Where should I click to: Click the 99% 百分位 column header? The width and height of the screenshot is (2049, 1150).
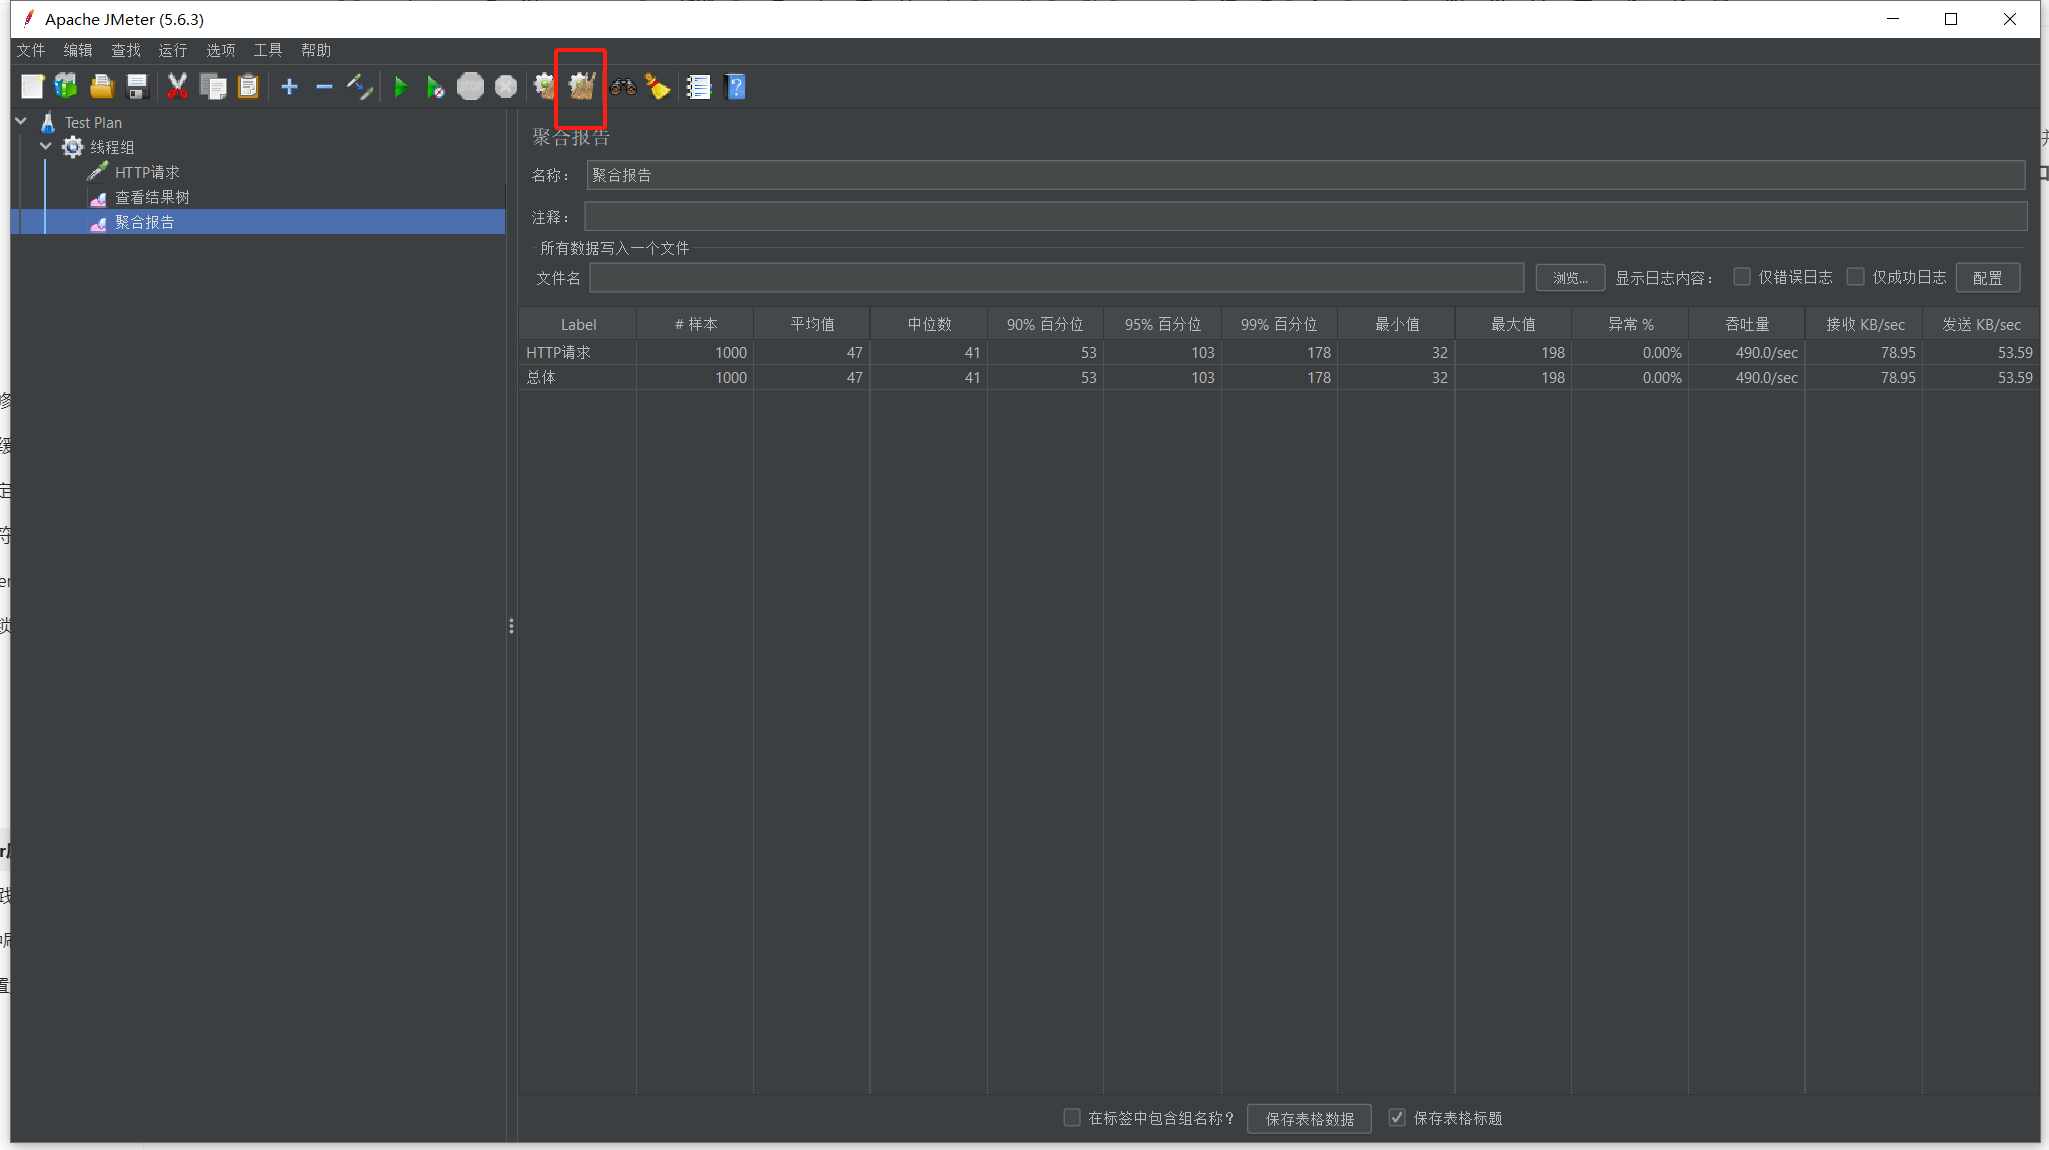1279,324
